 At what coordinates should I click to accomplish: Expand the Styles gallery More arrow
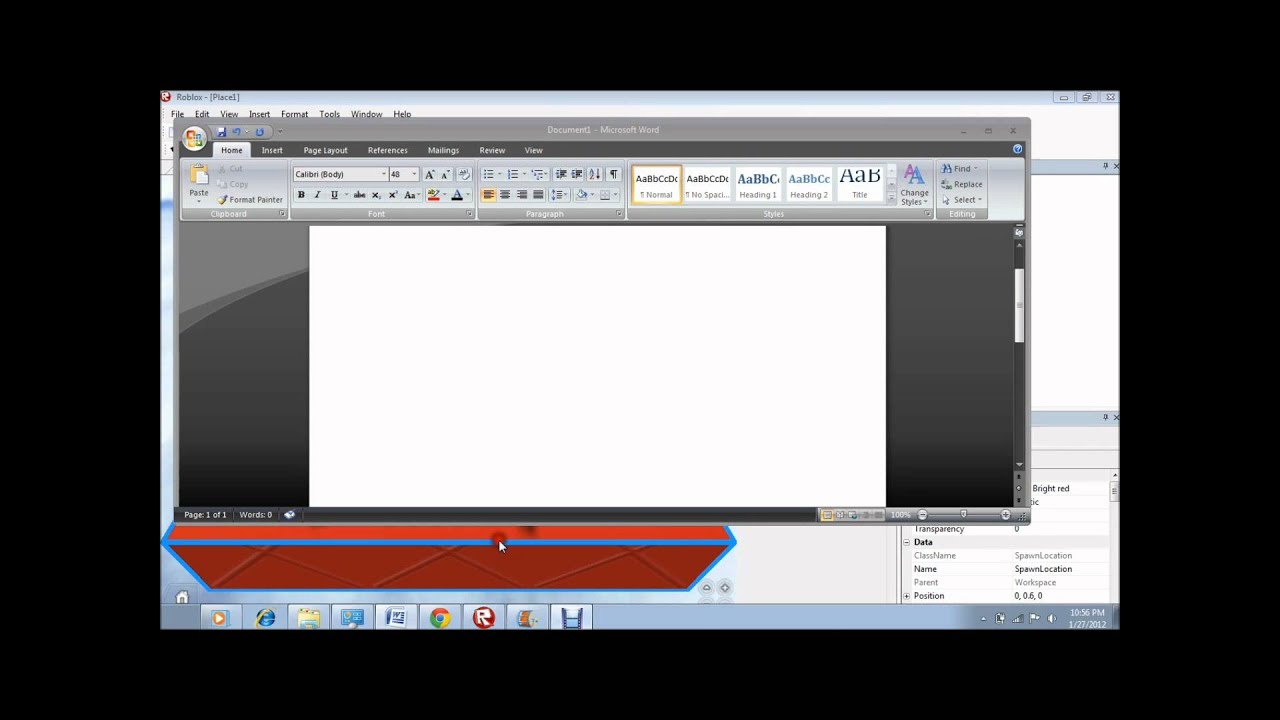[x=891, y=199]
